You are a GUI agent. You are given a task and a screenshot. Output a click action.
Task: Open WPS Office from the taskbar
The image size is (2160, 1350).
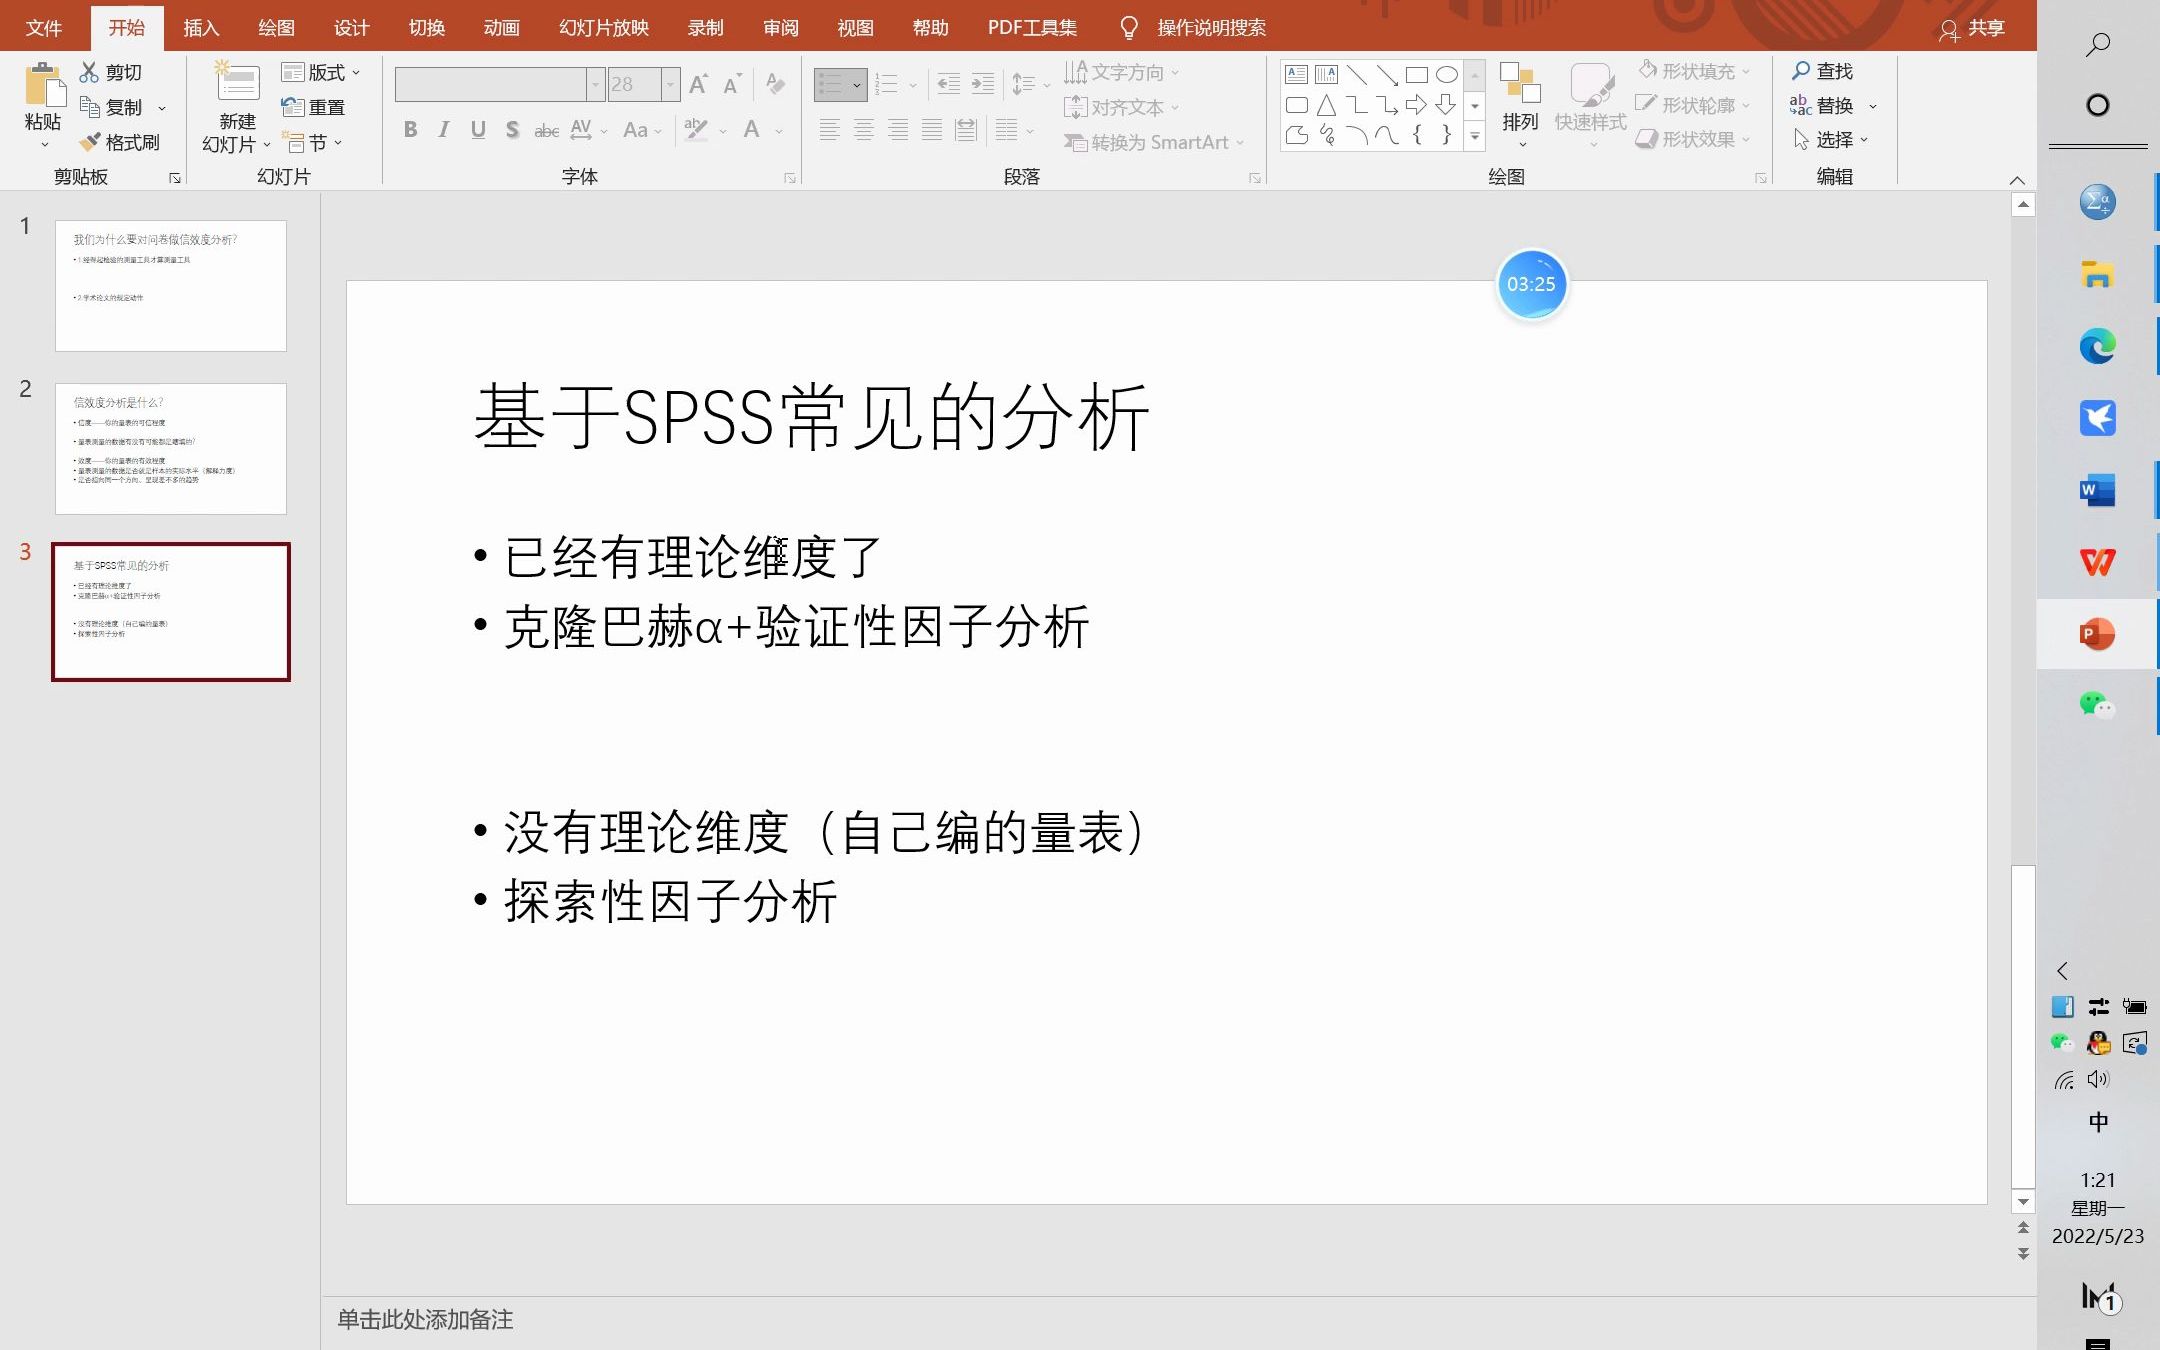2097,562
